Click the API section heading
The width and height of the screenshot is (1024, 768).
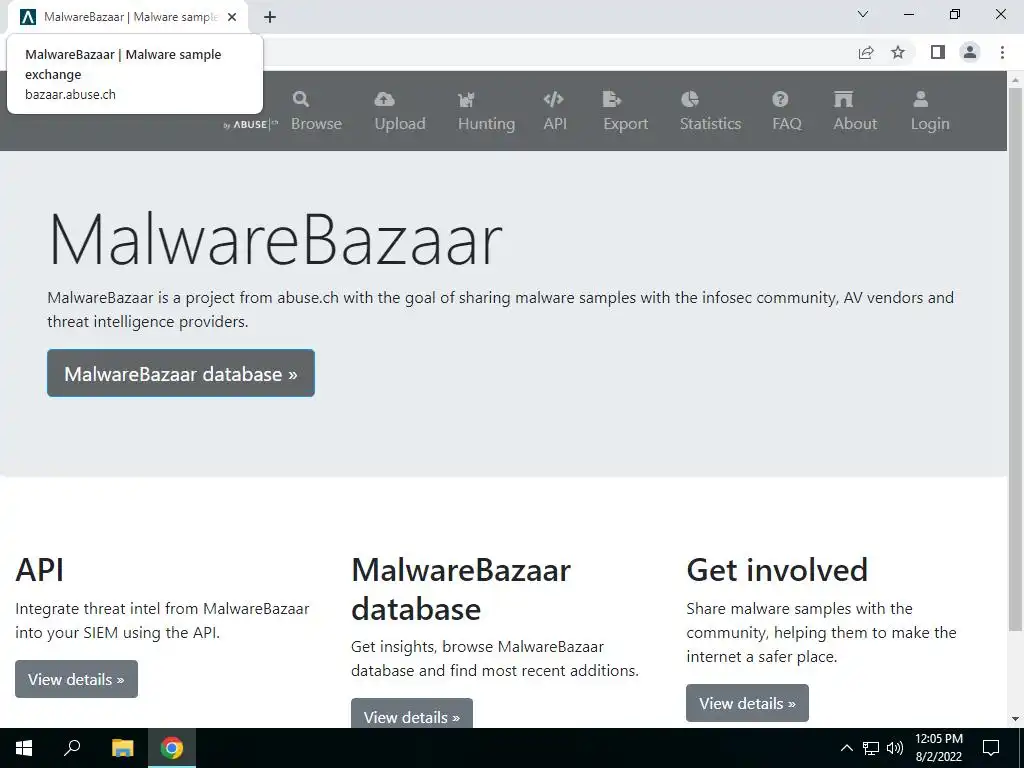tap(39, 569)
